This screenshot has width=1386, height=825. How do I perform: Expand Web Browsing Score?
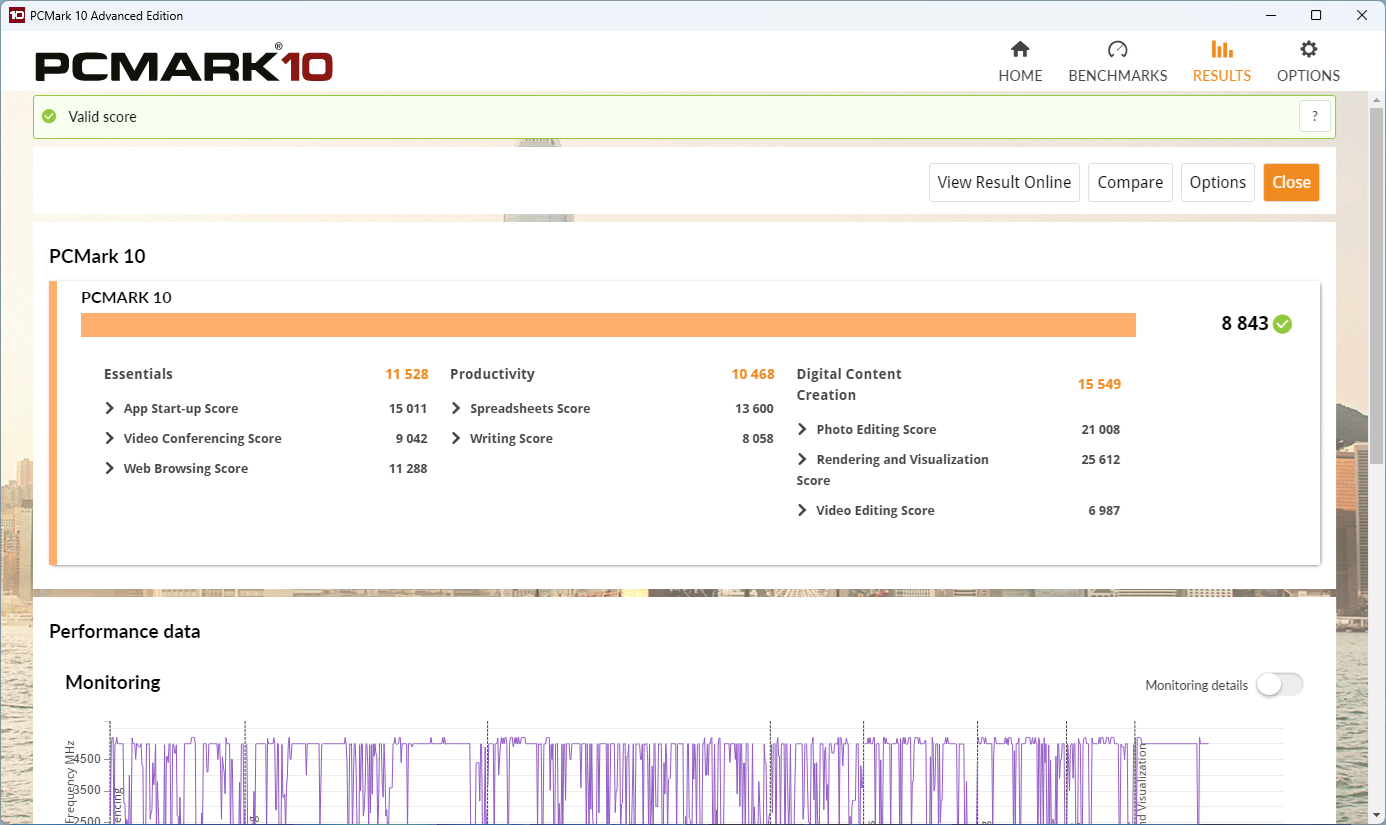[x=110, y=468]
